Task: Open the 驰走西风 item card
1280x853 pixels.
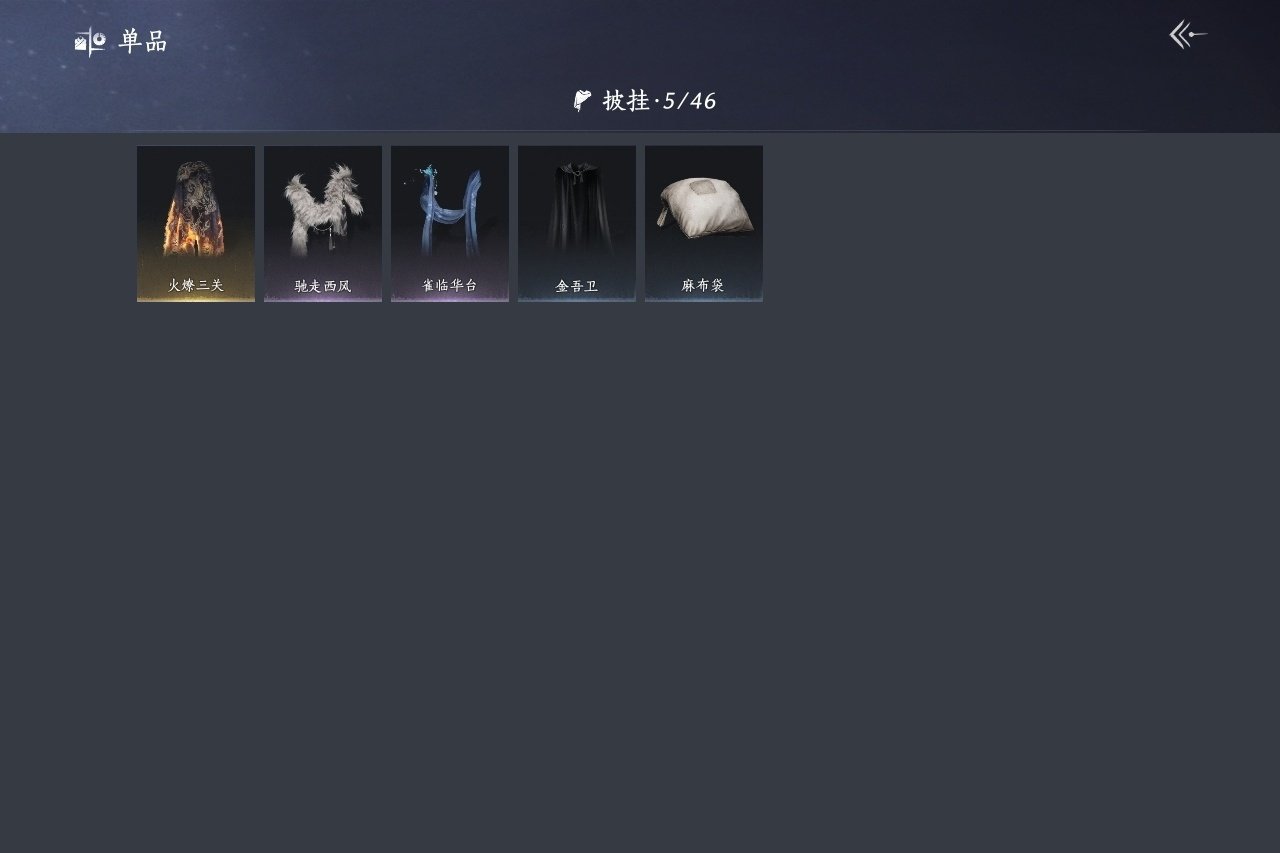Action: click(x=323, y=224)
